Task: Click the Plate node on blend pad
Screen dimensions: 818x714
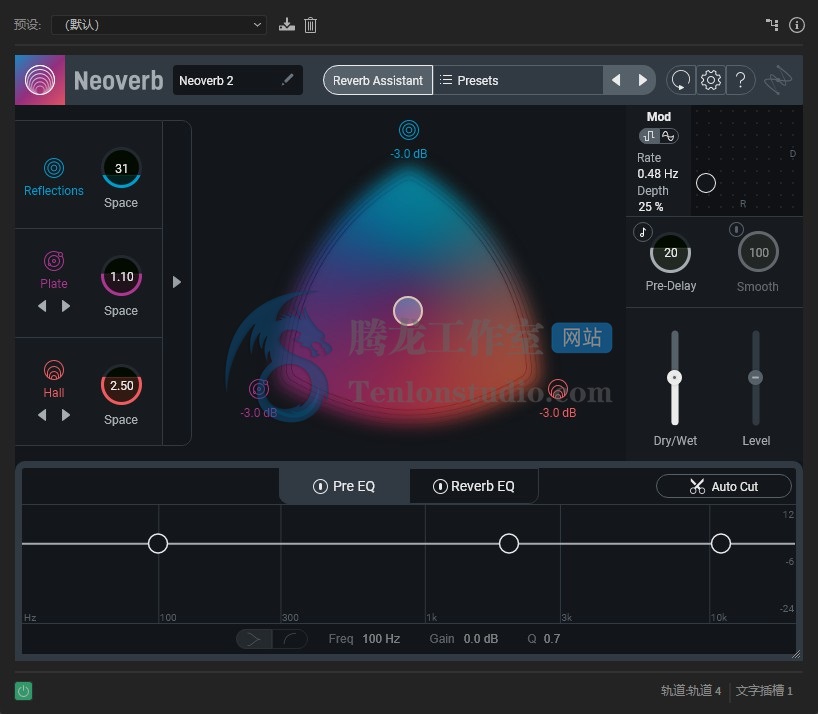Action: 259,389
